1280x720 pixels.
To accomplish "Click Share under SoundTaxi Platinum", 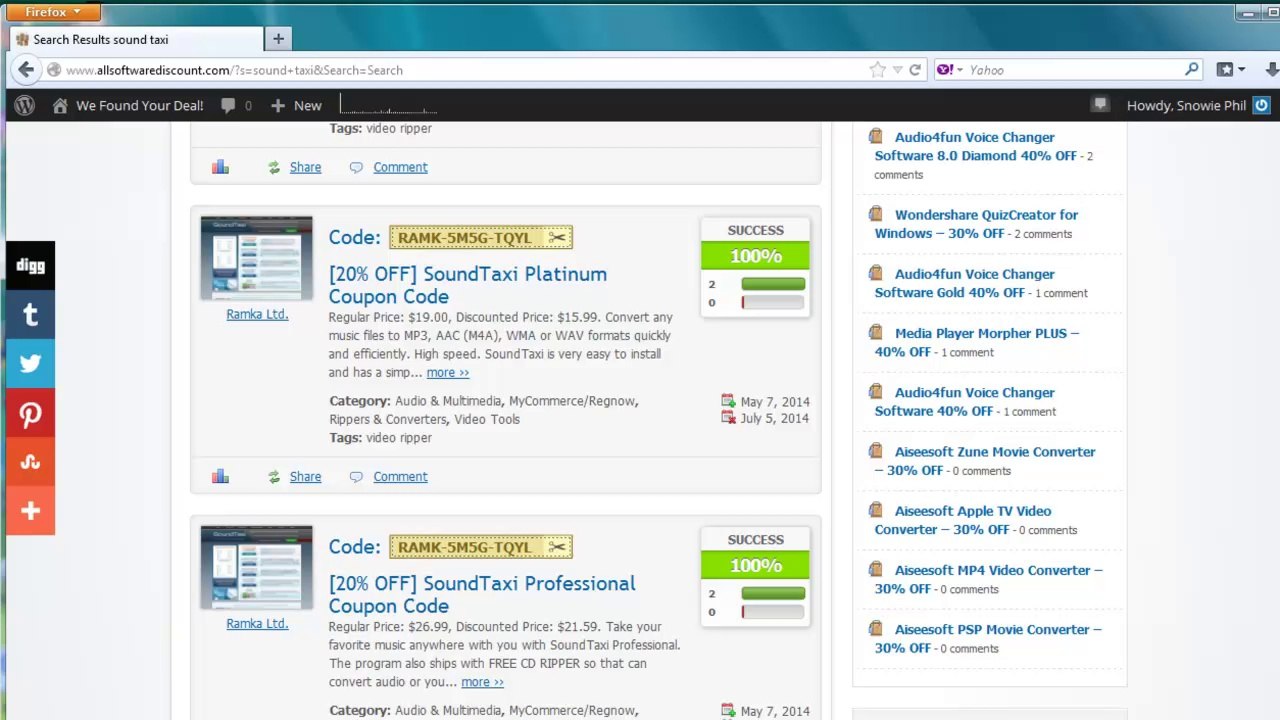I will click(x=305, y=477).
